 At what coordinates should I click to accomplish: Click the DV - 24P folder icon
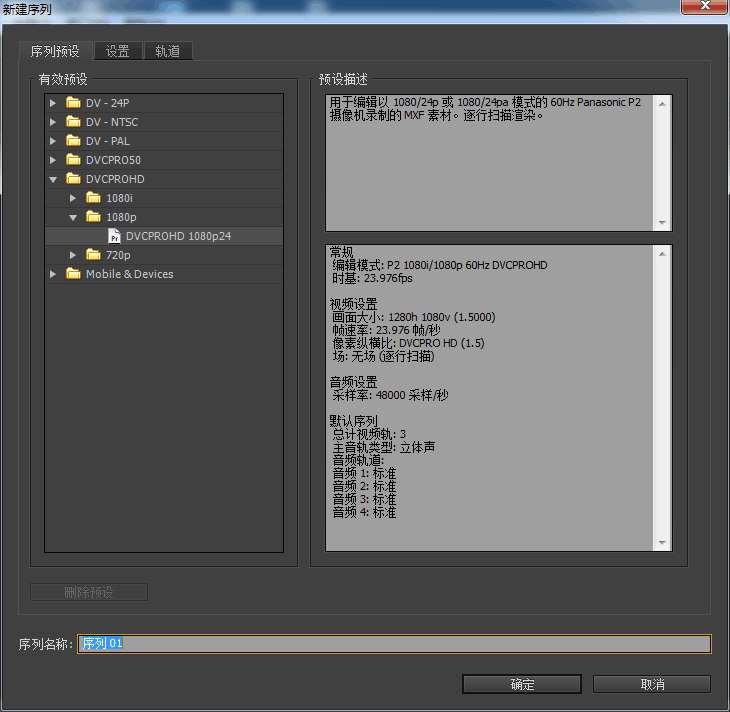pos(73,103)
